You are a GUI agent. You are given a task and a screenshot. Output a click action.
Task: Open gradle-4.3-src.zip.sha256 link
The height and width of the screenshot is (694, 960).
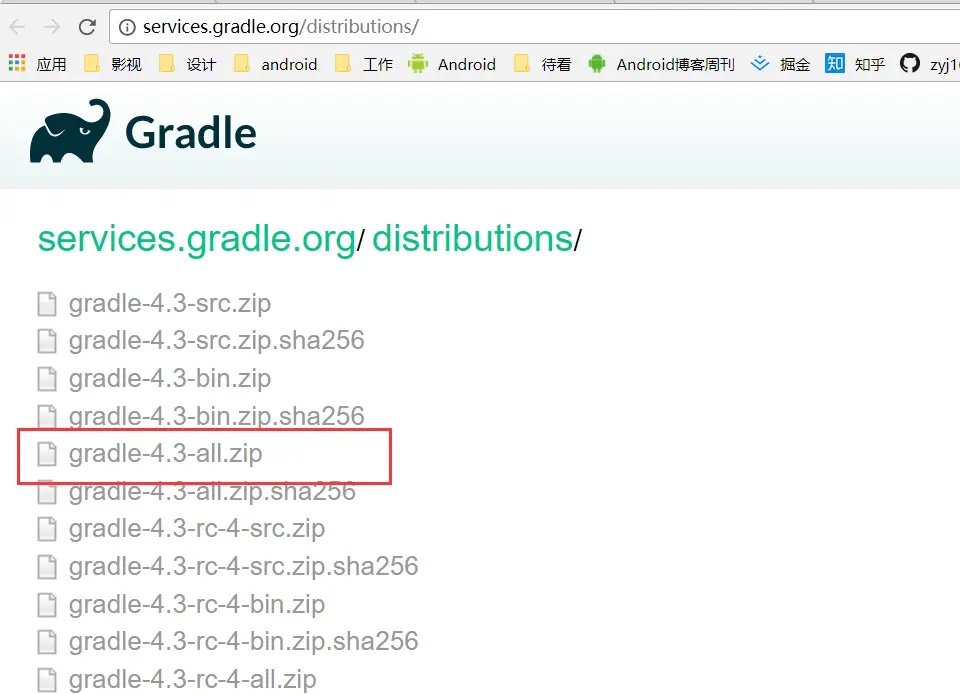click(216, 341)
